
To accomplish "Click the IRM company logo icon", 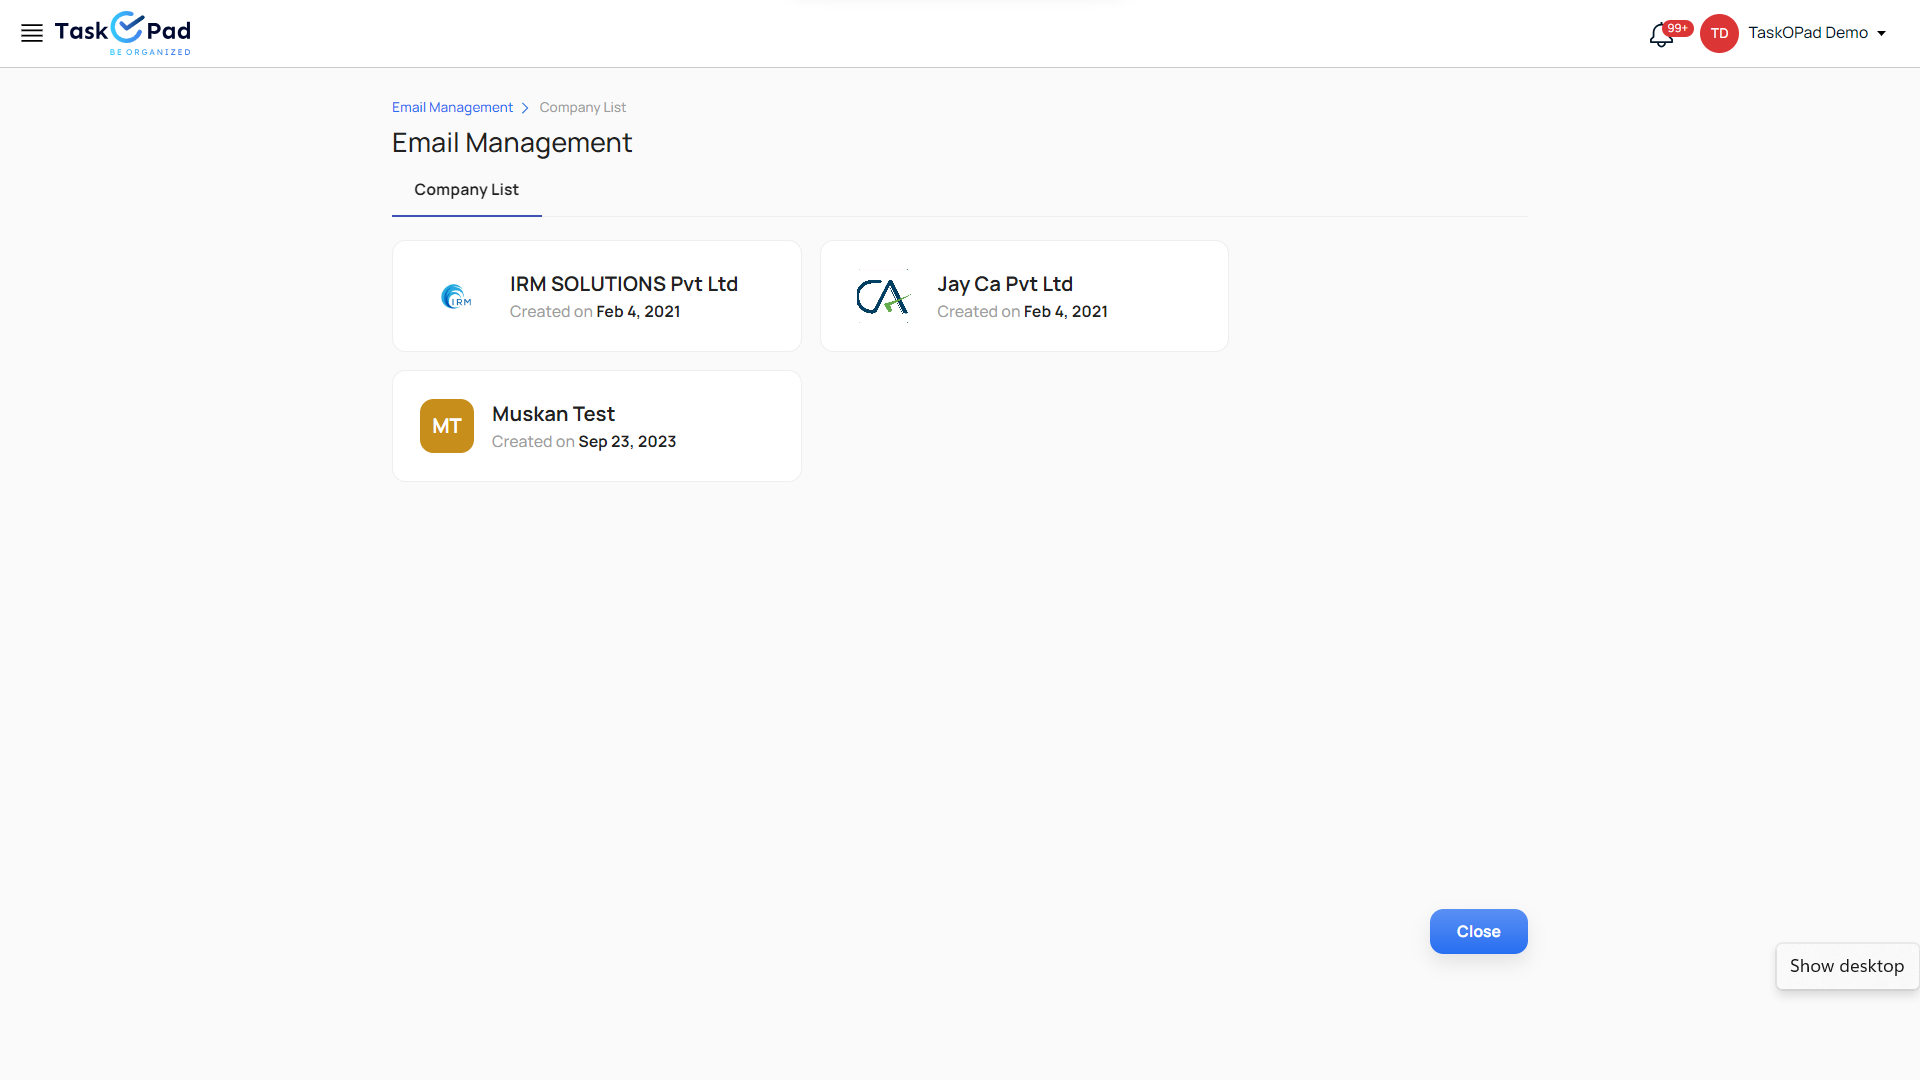I will coord(456,296).
